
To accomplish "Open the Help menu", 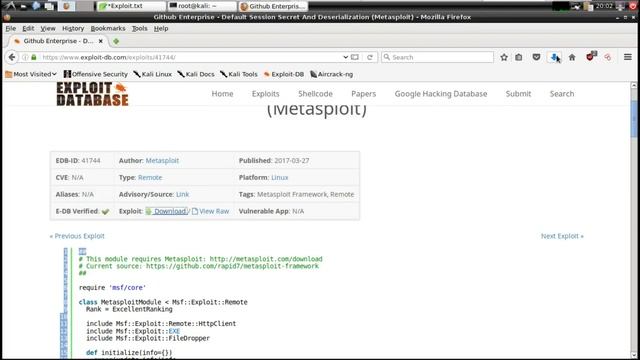I will [161, 29].
